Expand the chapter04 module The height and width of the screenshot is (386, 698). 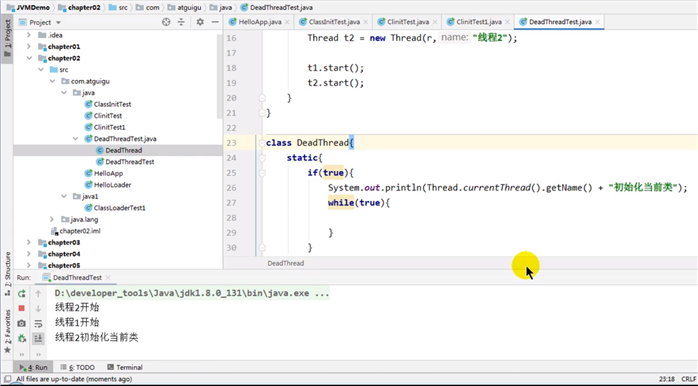29,254
